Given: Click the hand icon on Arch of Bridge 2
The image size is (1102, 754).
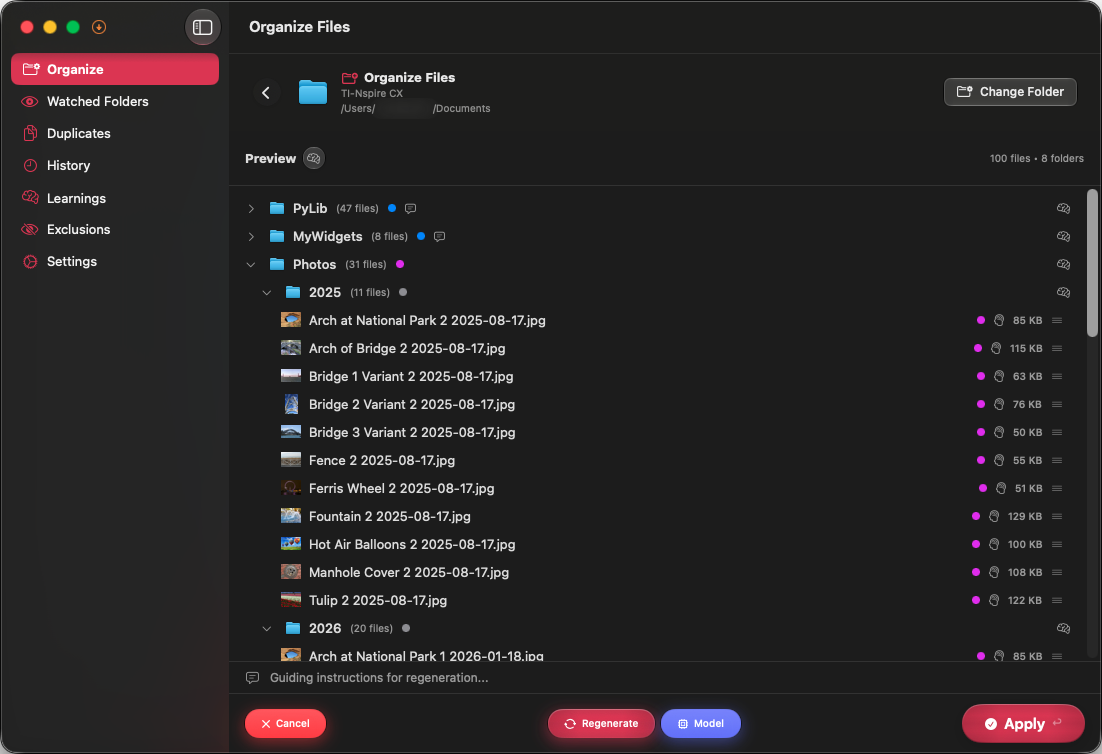Looking at the screenshot, I should (996, 349).
